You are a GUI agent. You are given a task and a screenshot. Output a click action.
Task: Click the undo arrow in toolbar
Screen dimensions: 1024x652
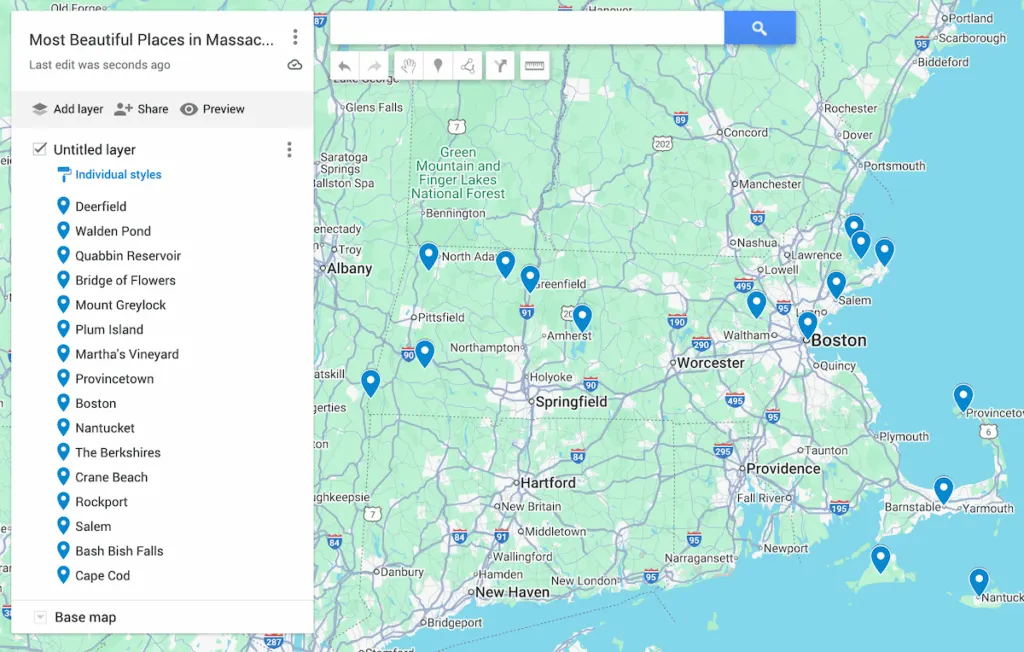[x=345, y=66]
